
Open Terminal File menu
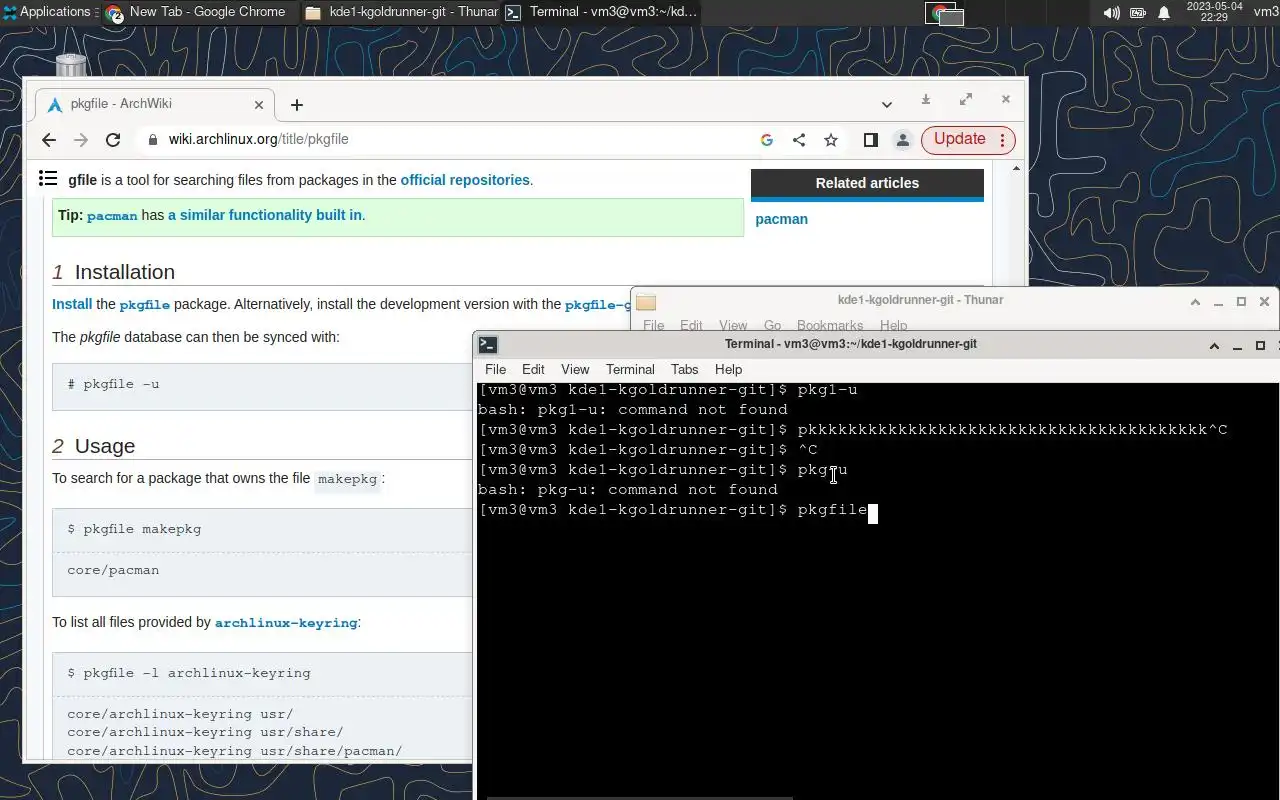tap(495, 369)
